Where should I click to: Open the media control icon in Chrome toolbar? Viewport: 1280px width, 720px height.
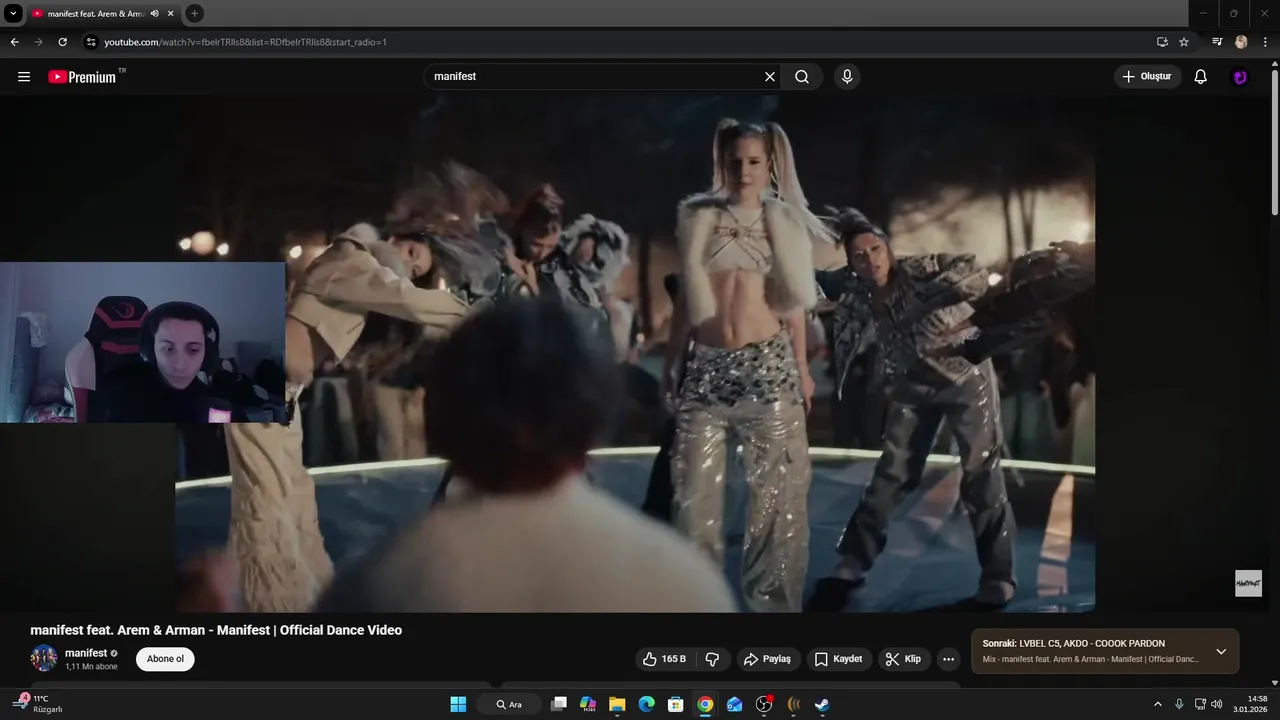(1217, 42)
